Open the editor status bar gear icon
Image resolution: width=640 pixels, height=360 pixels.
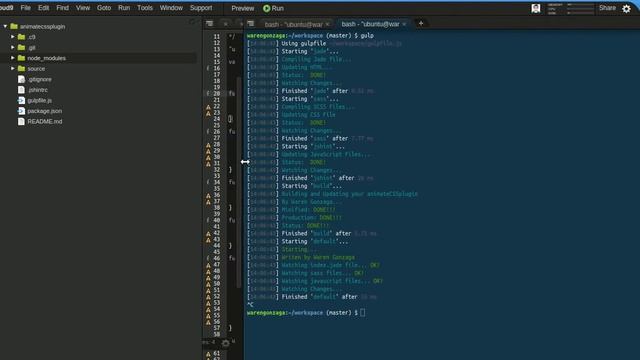coord(225,343)
